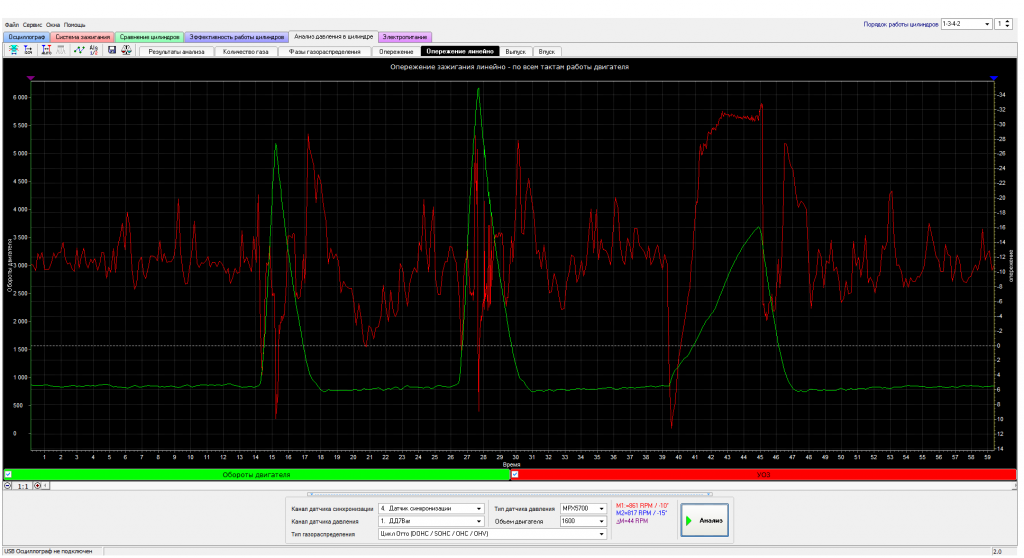Screen dimensions: 1024x558
Task: Open the Помощь menu
Action: click(74, 25)
